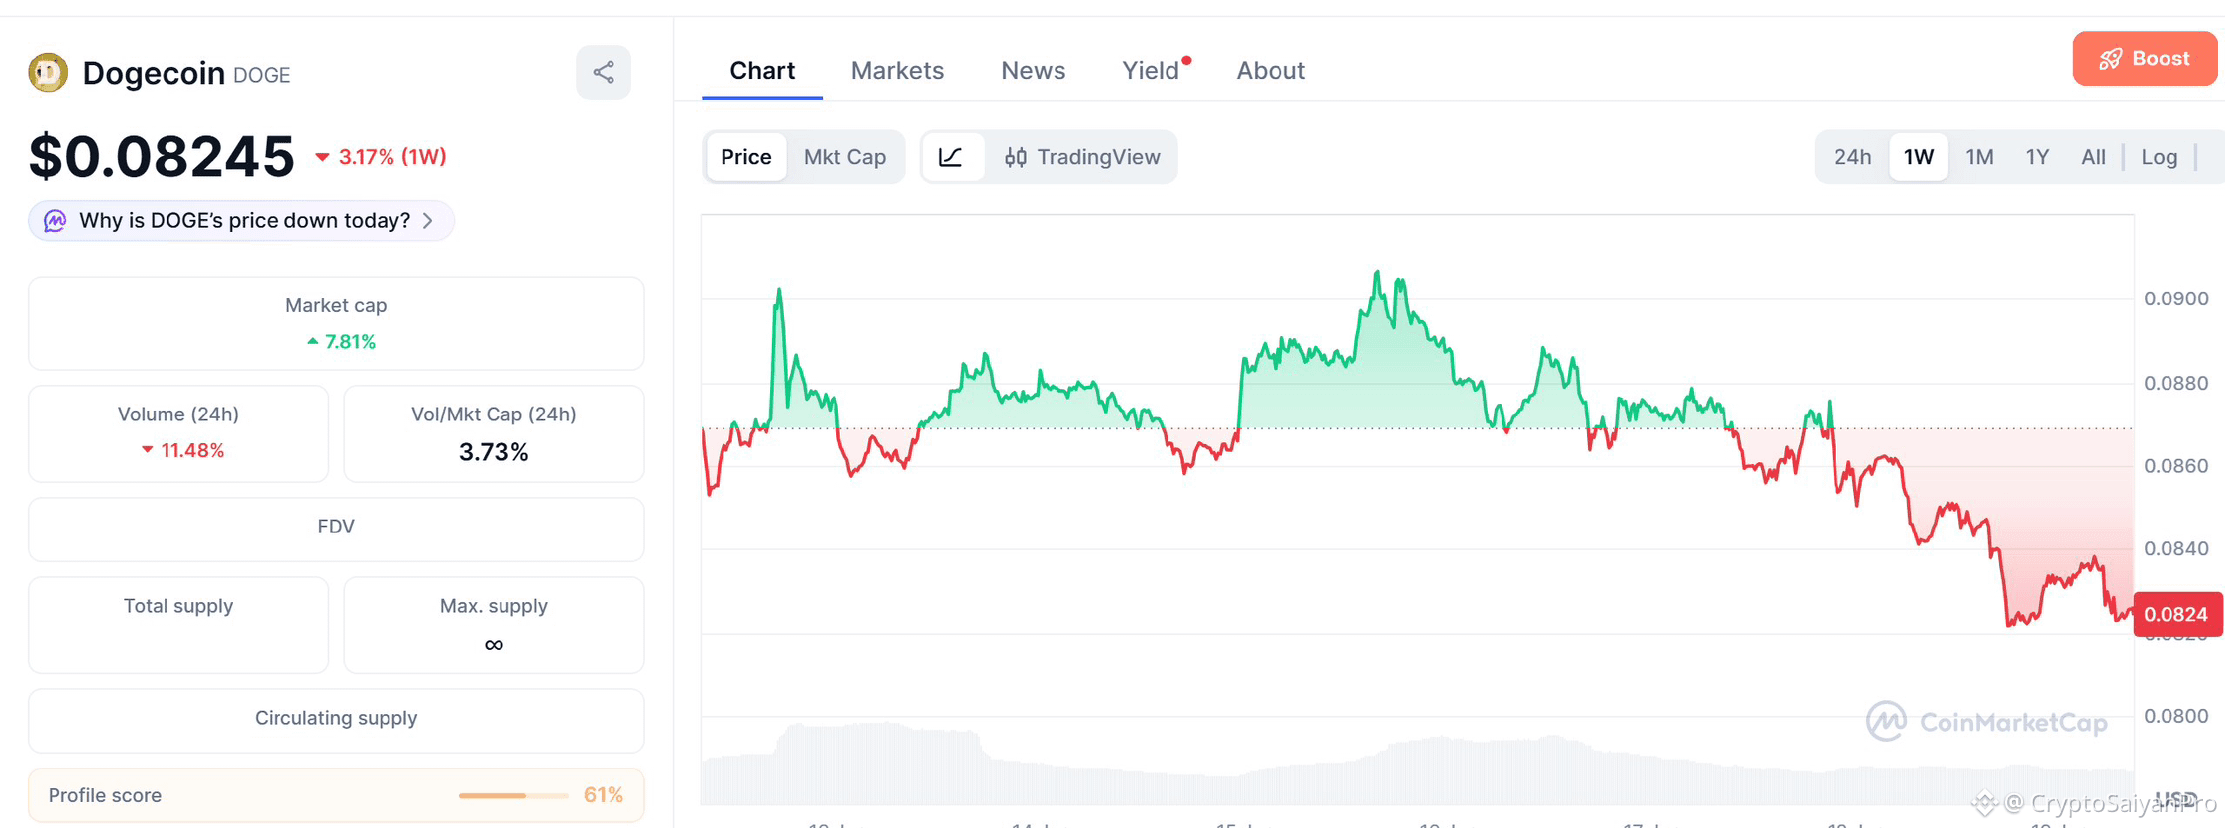
Task: Select the 1M time range
Action: 1979,157
